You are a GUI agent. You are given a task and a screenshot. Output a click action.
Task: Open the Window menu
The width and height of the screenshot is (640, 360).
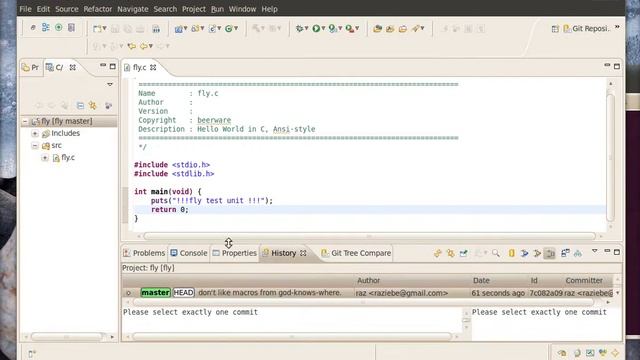242,9
